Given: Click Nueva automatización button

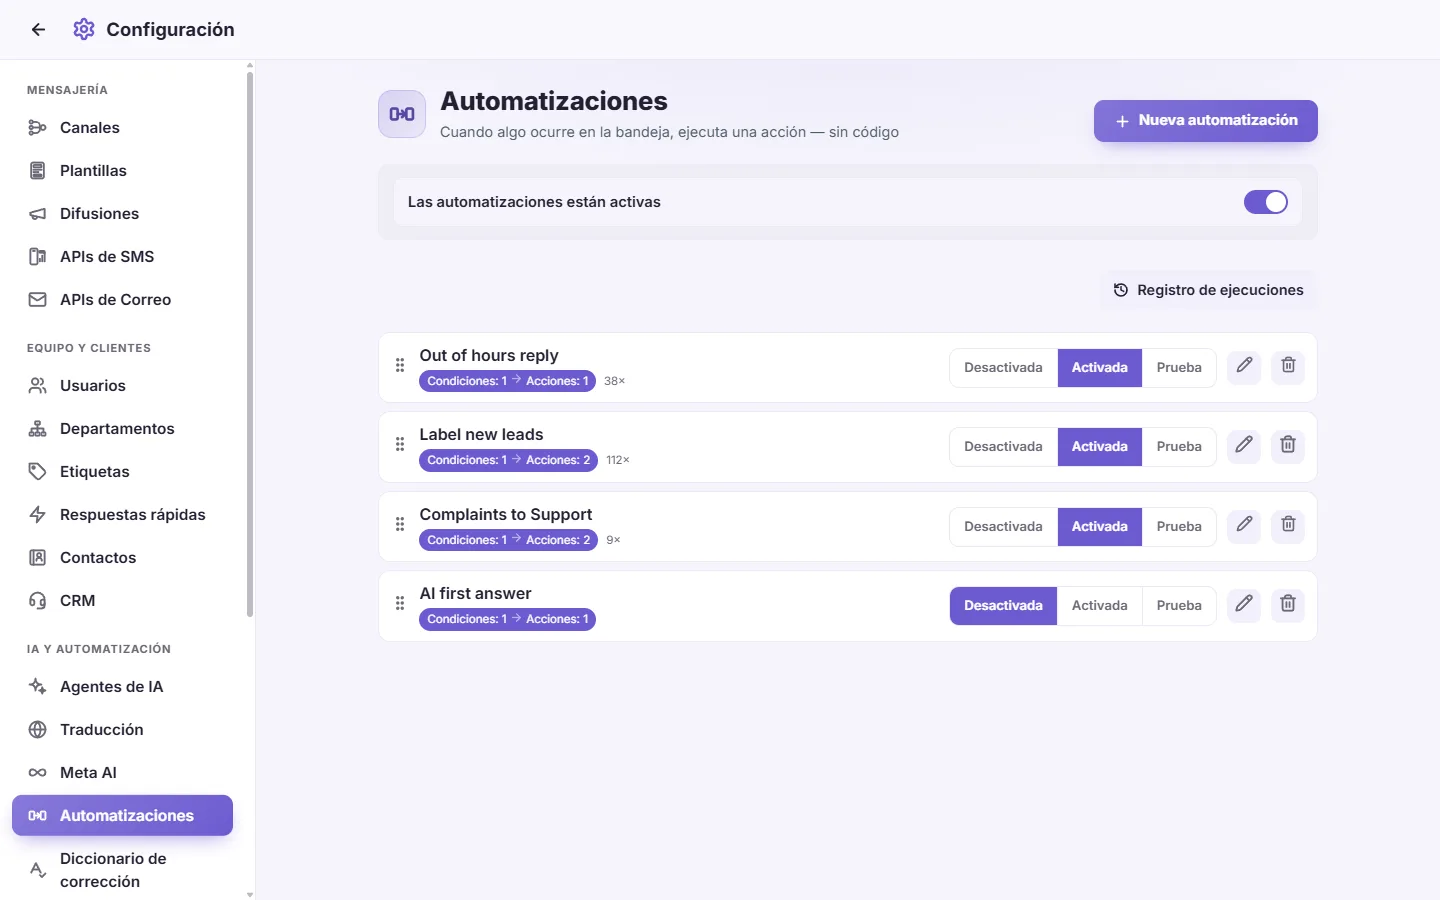Looking at the screenshot, I should tap(1206, 121).
